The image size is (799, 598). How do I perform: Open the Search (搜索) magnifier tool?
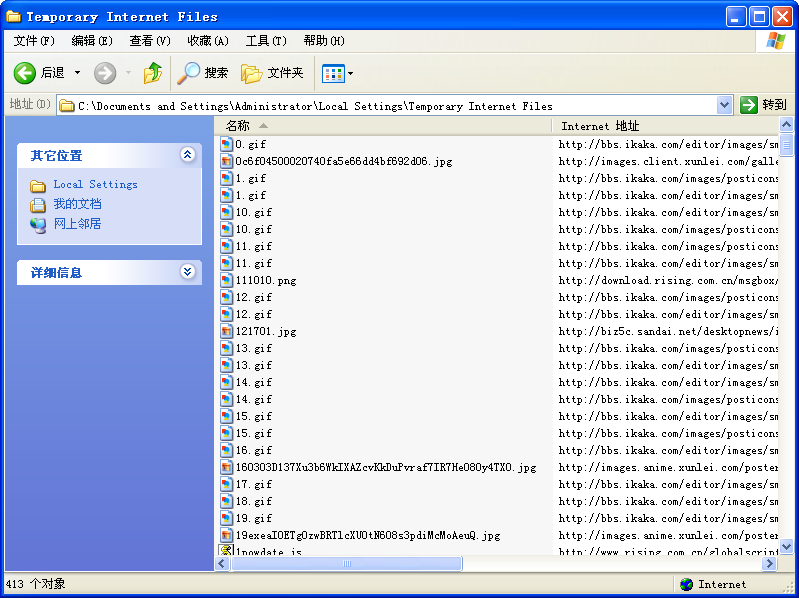click(x=189, y=73)
